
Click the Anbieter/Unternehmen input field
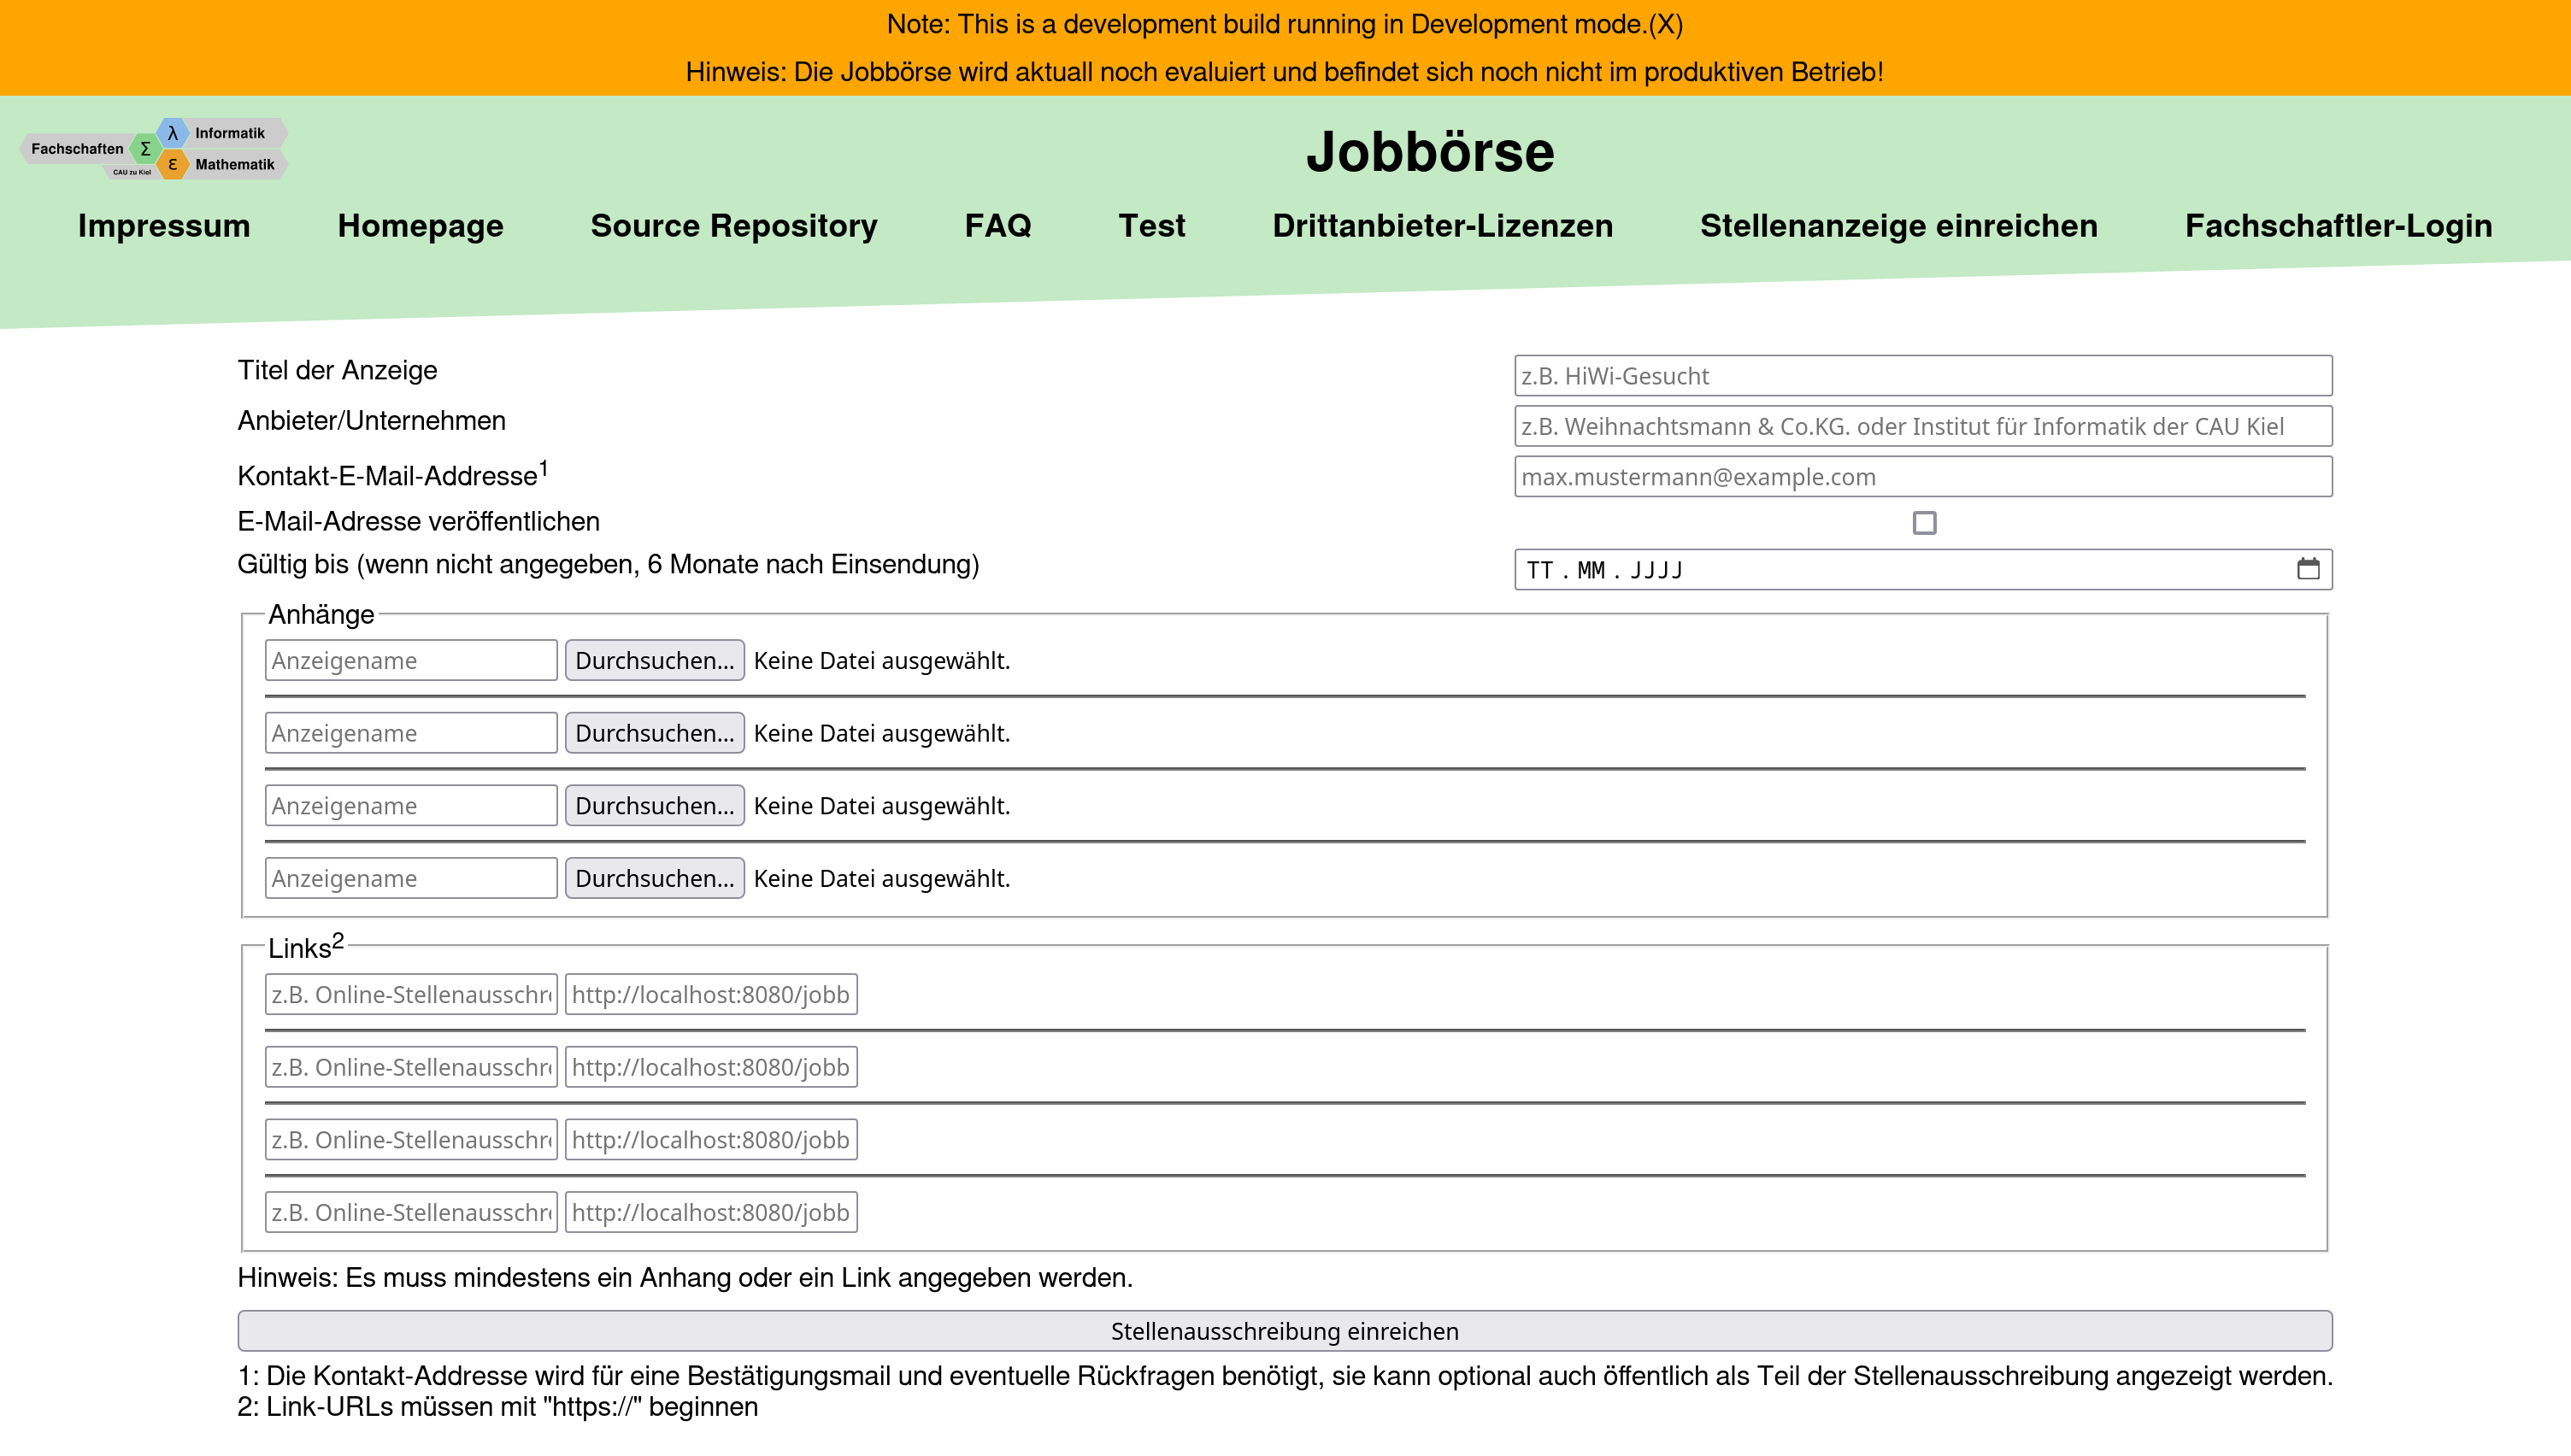1922,427
